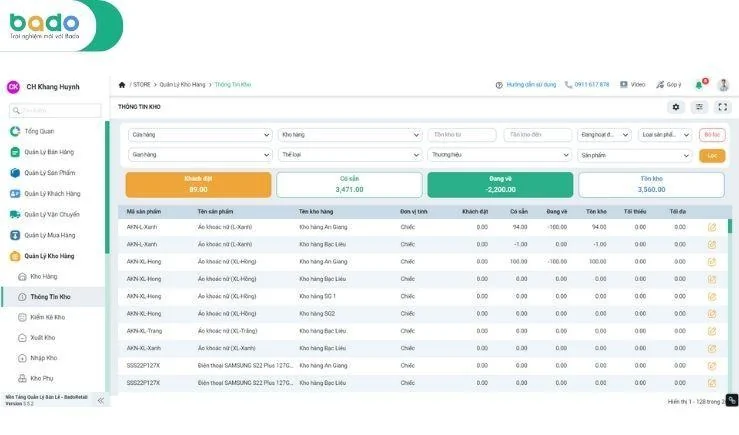Focus the sidebar search box

tap(55, 110)
